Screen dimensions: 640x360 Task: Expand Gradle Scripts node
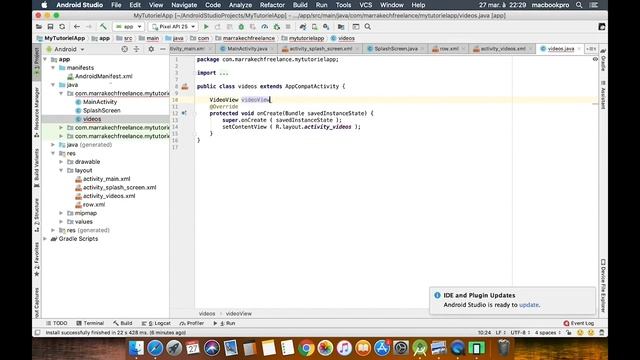[x=45, y=239]
